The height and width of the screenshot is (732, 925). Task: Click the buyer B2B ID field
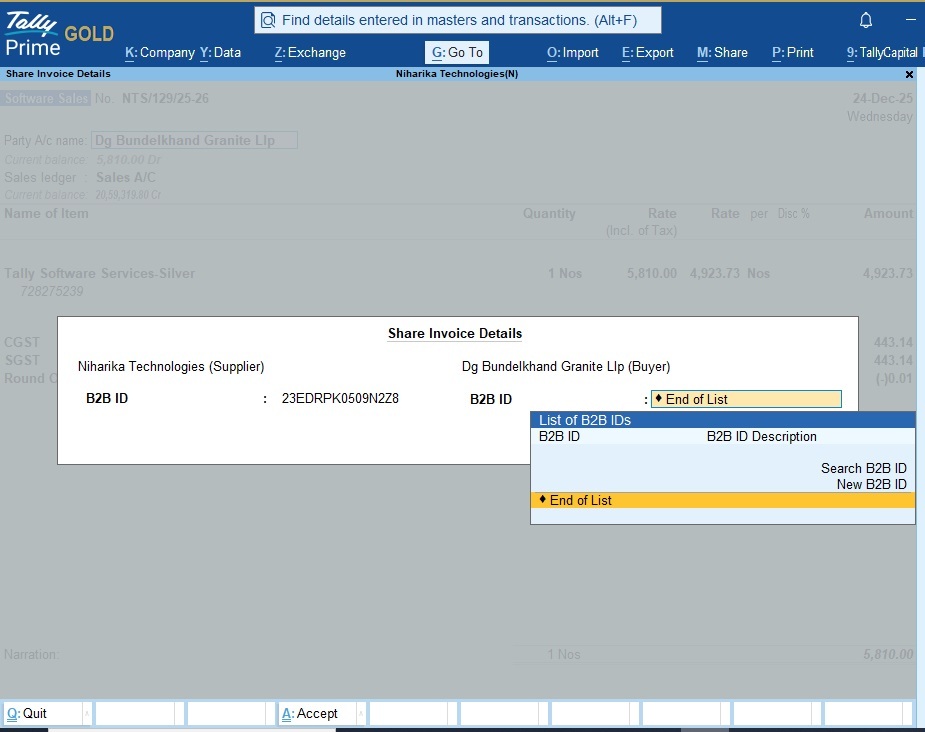point(746,399)
